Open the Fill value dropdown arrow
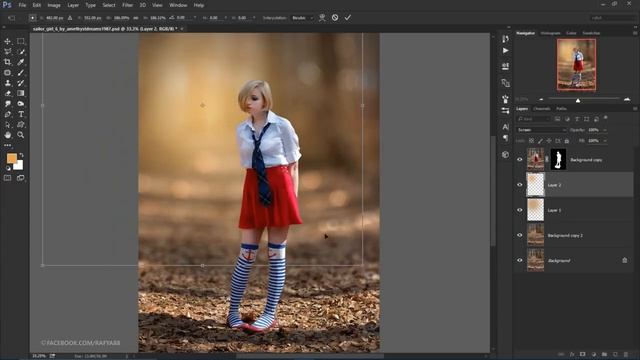Viewport: 640px width, 360px height. point(605,141)
